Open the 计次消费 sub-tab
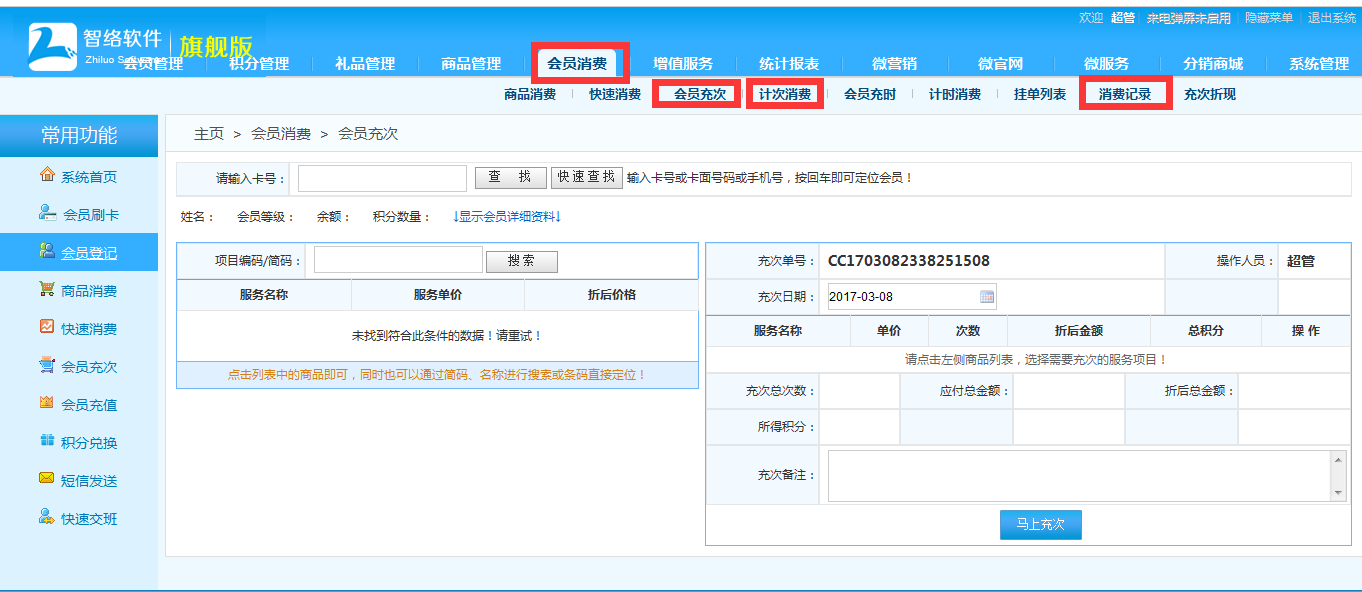This screenshot has width=1362, height=592. point(784,95)
